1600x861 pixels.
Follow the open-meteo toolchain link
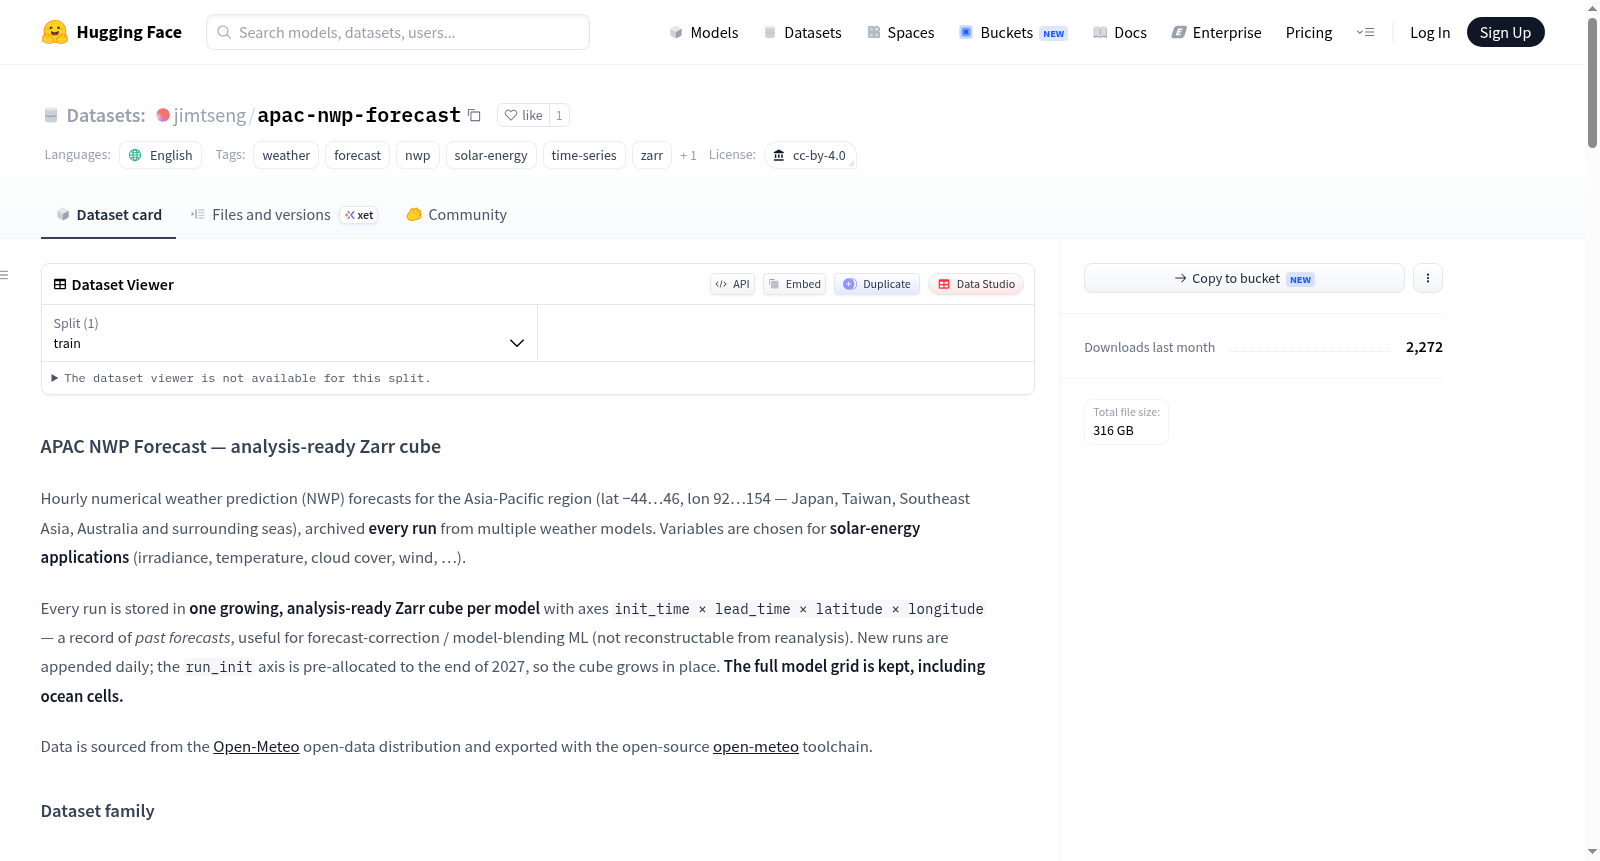[756, 746]
